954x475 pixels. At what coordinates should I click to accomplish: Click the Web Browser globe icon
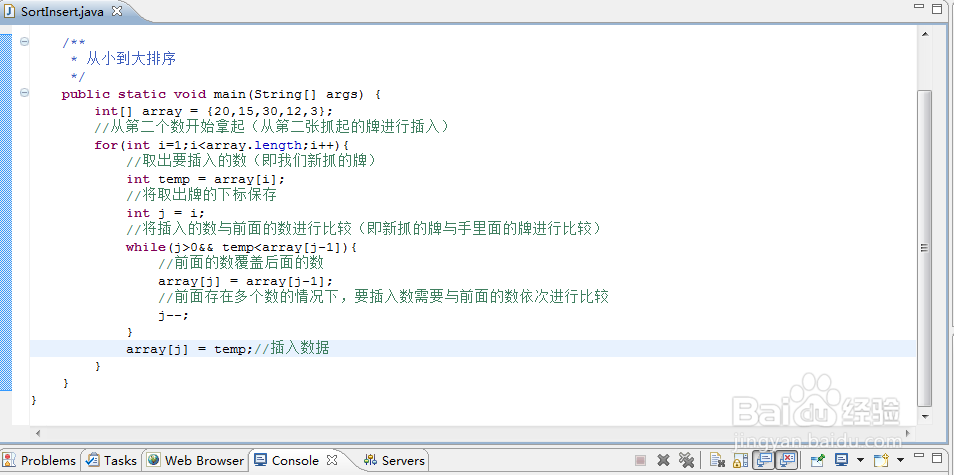tap(154, 460)
